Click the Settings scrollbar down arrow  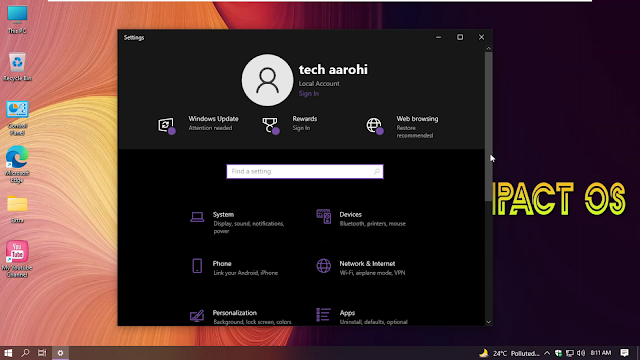click(489, 322)
